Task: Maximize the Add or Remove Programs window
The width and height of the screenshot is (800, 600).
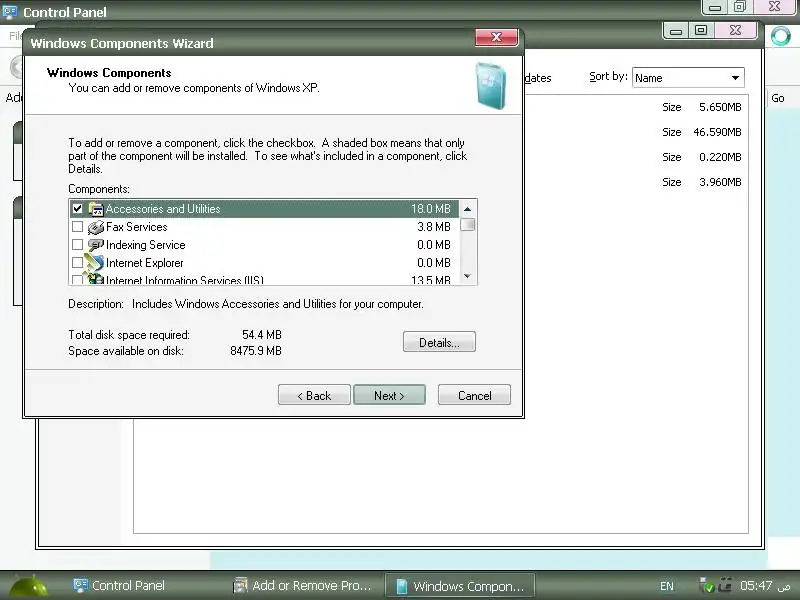Action: coord(702,31)
